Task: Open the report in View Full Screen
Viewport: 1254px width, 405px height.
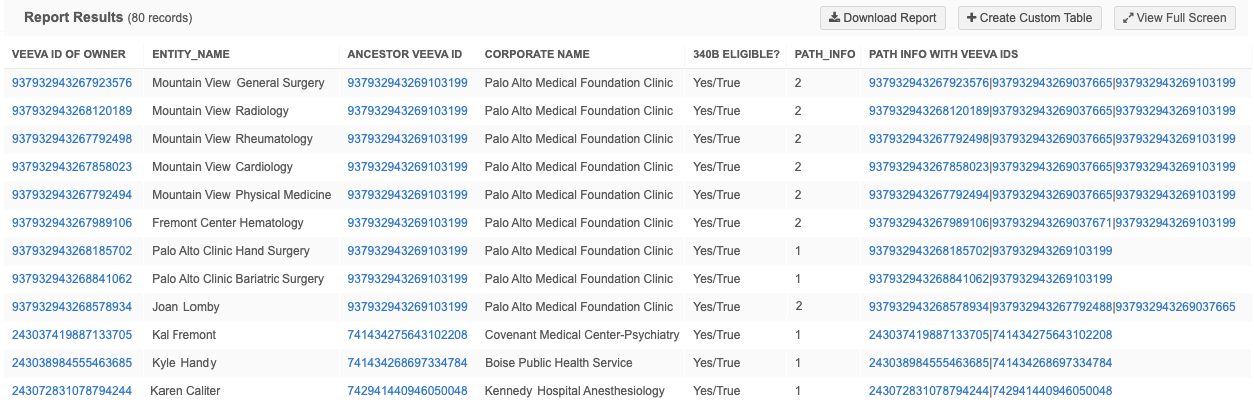Action: point(1175,18)
